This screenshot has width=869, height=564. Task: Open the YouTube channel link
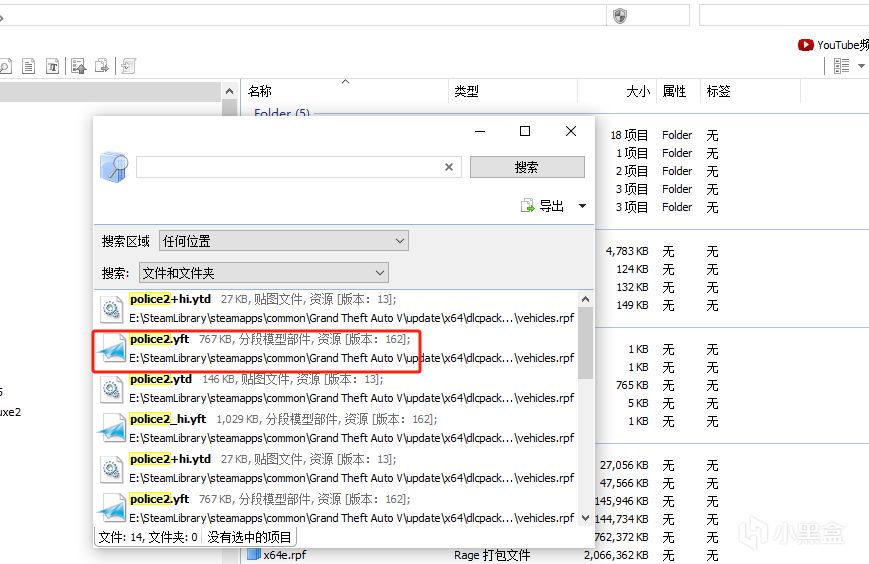click(x=834, y=45)
